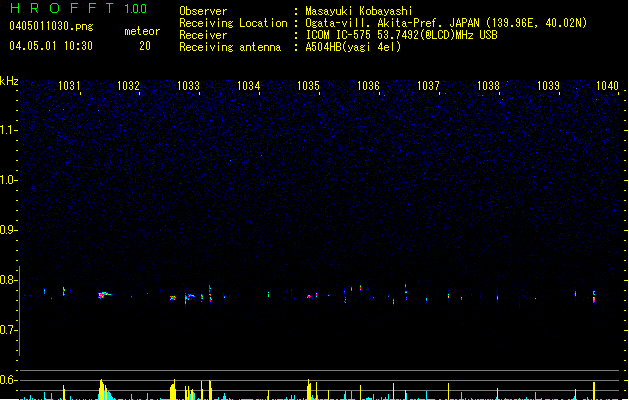Click the 1034 time axis marker
Screen dimensions: 629x400
tap(248, 85)
